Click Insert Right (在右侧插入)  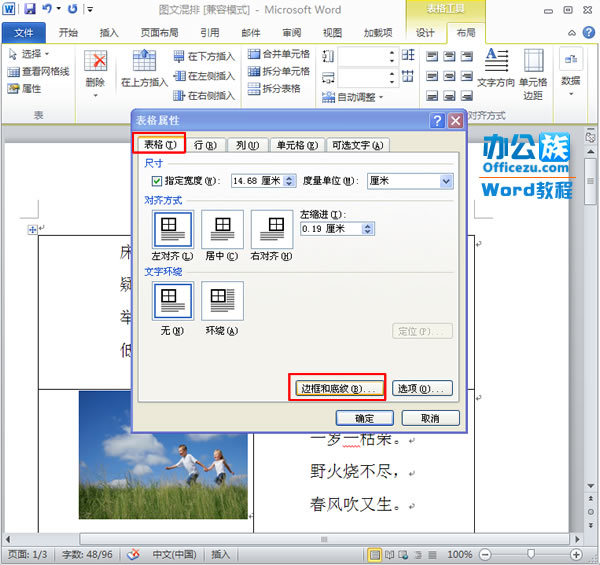pyautogui.click(x=204, y=95)
